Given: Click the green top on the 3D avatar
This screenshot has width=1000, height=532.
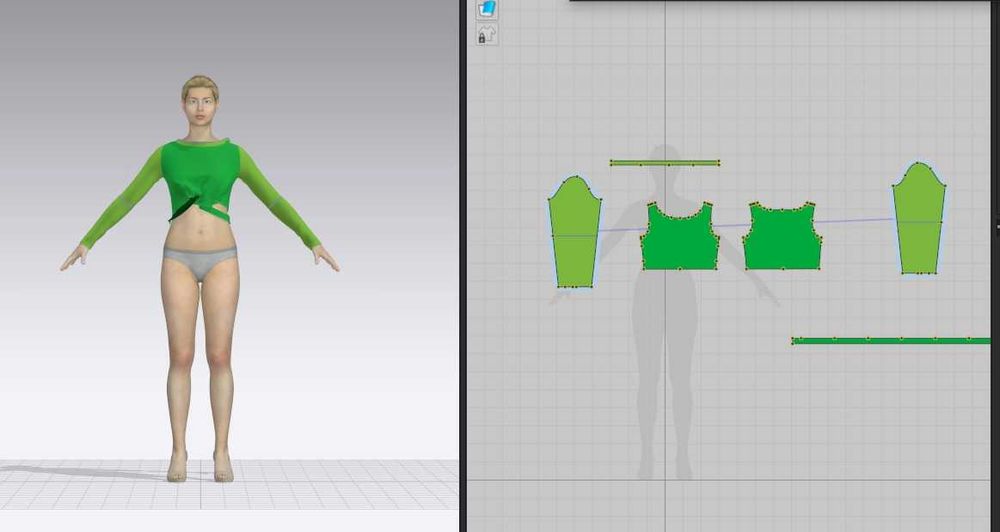Looking at the screenshot, I should 200,177.
